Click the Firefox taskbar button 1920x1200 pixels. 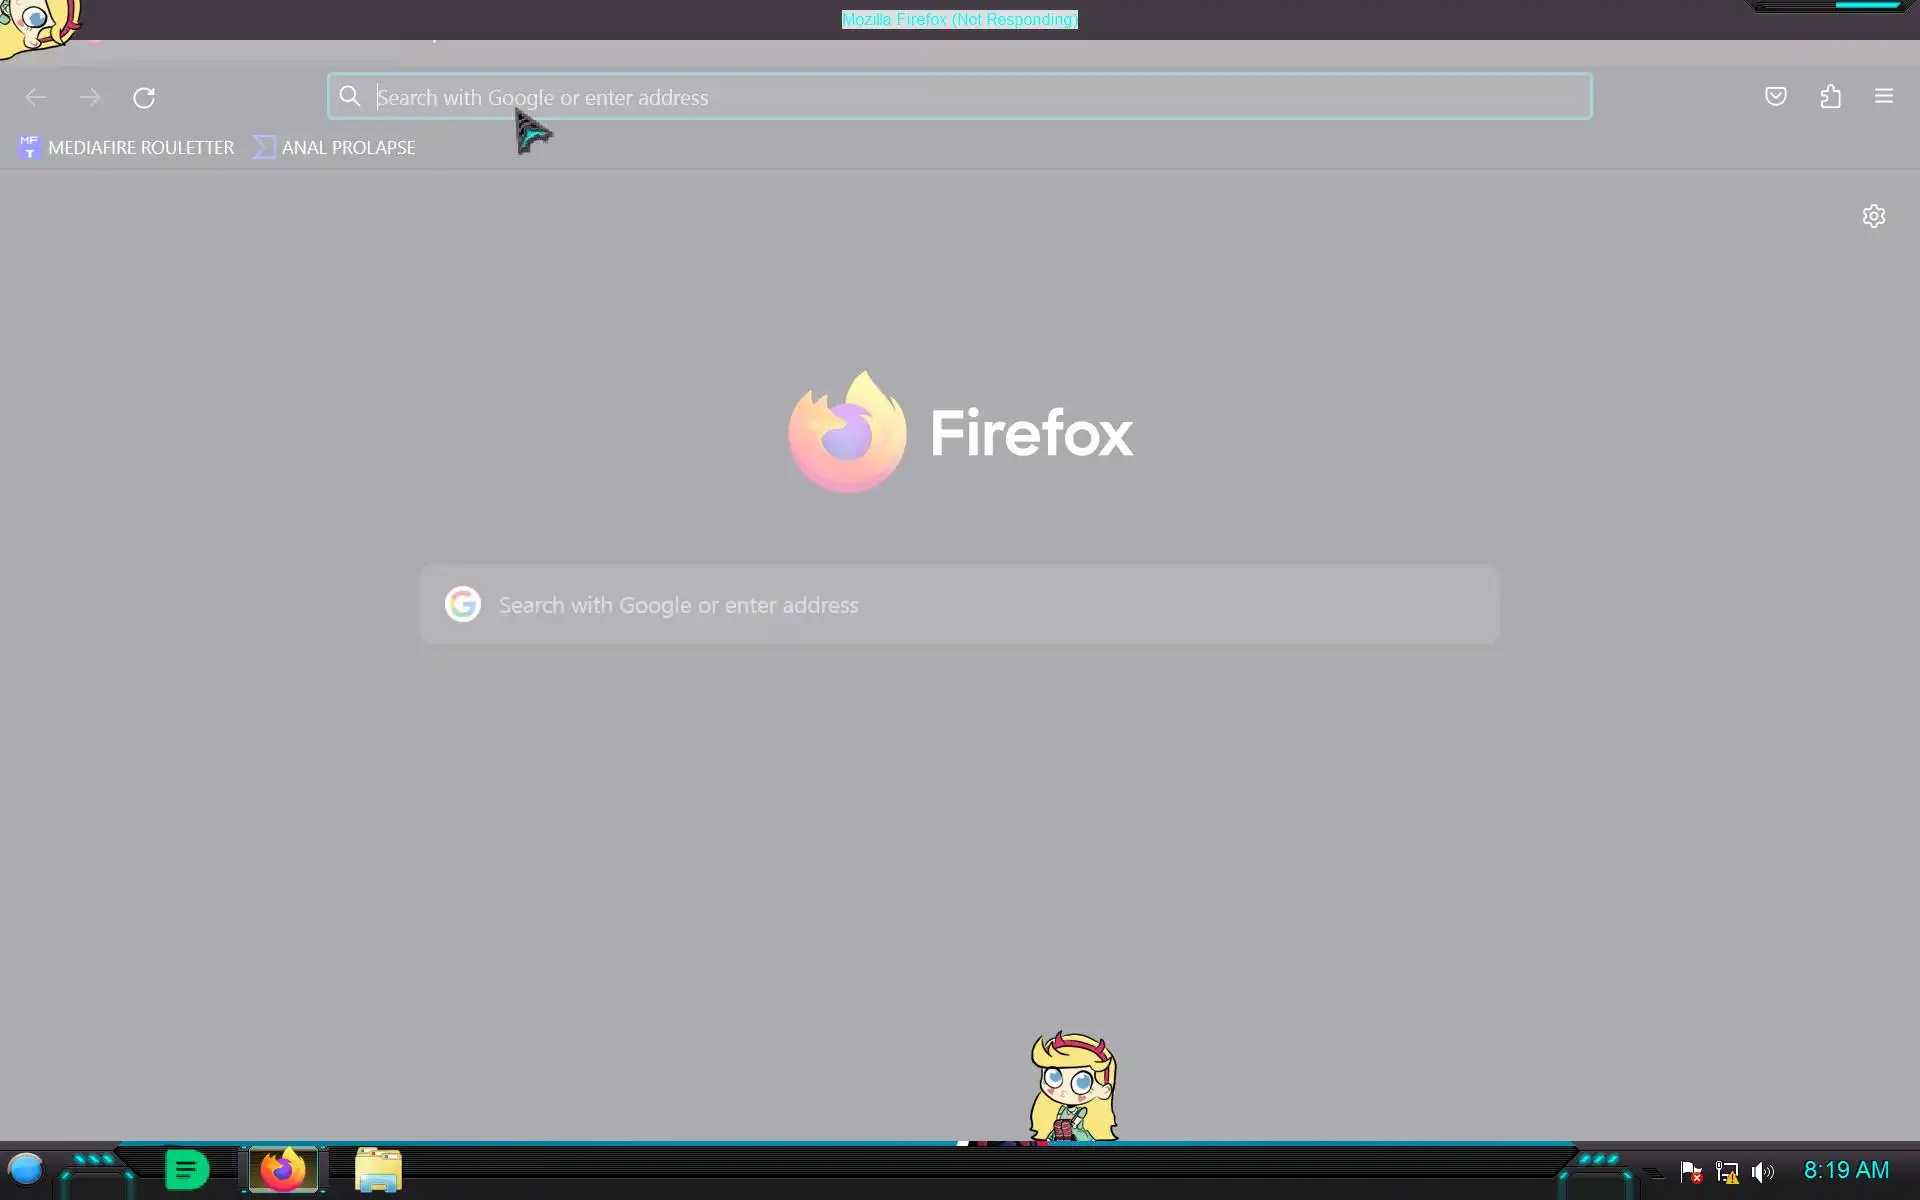click(283, 1170)
